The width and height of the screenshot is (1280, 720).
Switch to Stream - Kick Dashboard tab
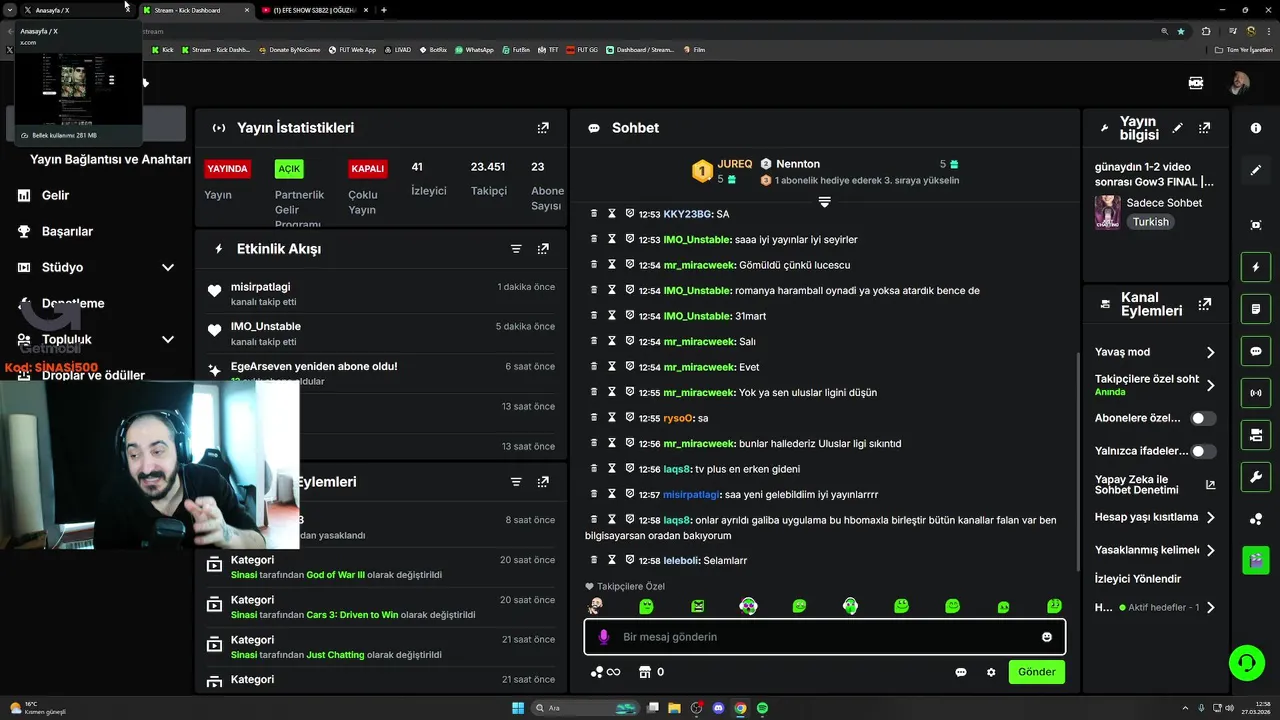click(x=195, y=10)
